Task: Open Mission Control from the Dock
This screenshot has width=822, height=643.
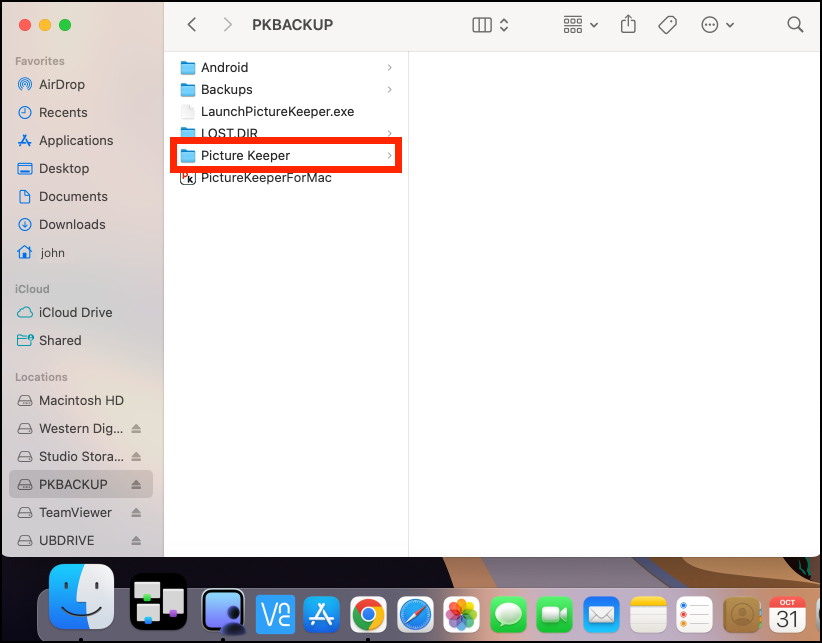Action: [x=158, y=602]
